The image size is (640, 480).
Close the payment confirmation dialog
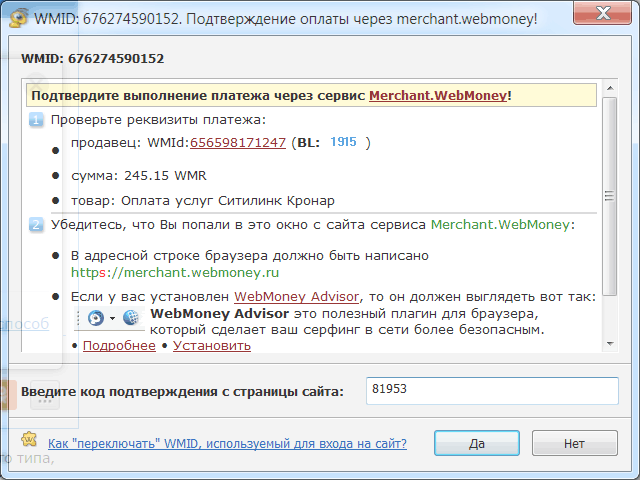[x=602, y=13]
